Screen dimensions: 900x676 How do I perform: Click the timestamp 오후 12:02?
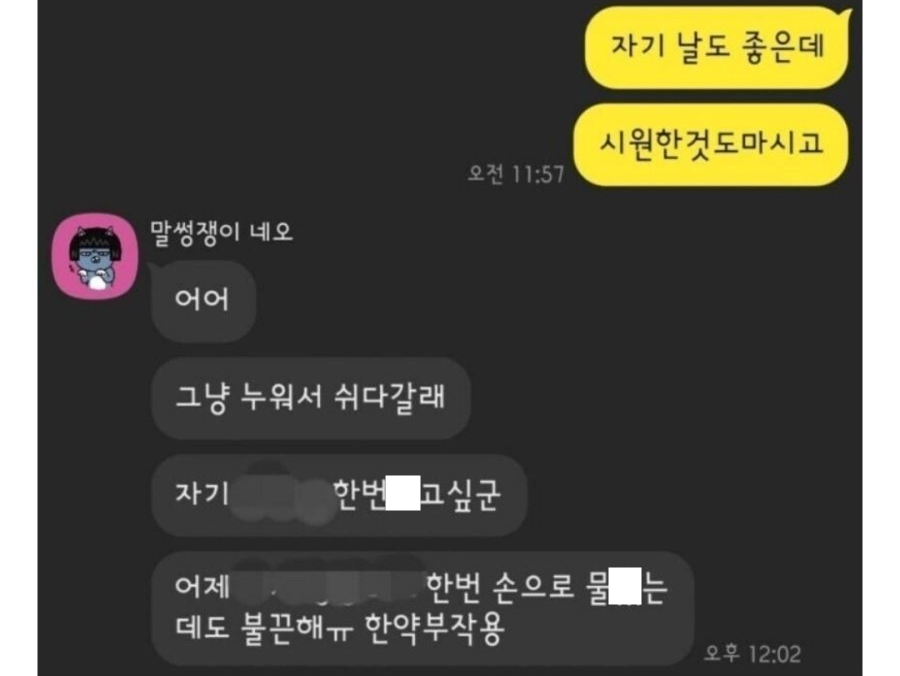pyautogui.click(x=752, y=654)
